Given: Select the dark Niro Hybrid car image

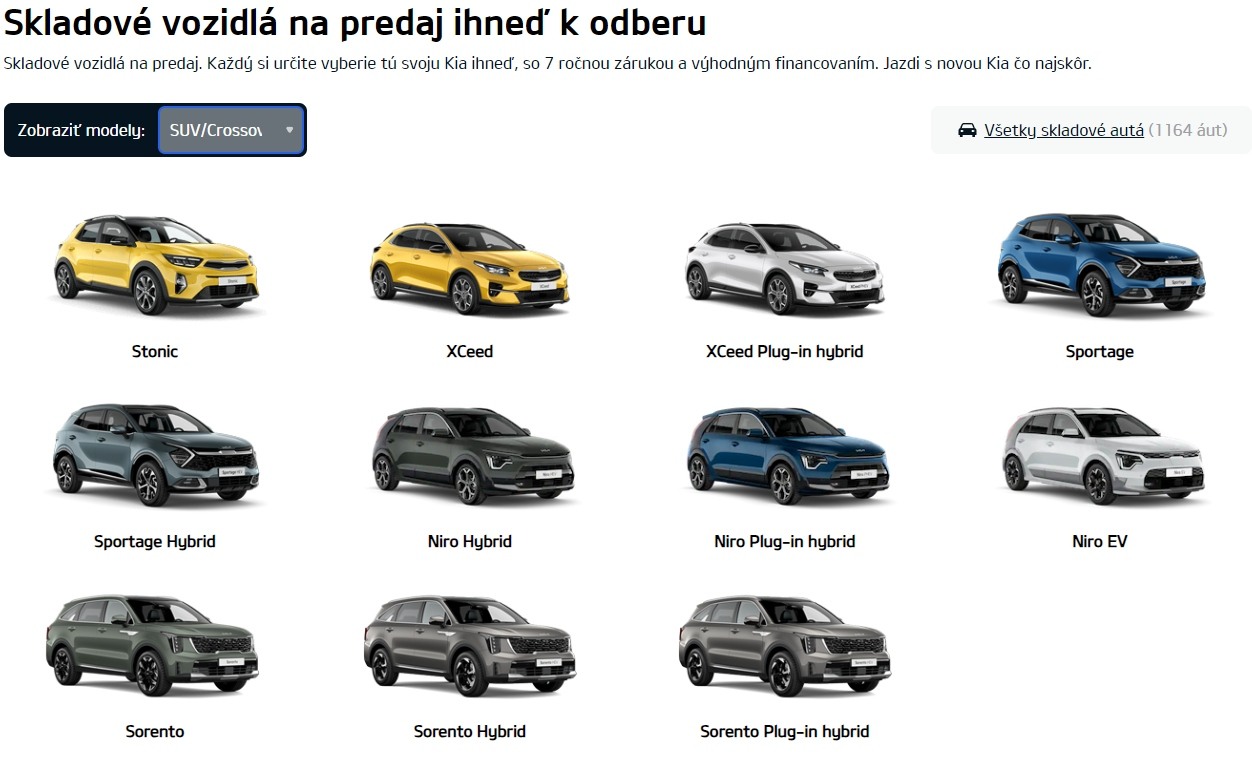Looking at the screenshot, I should (x=470, y=455).
